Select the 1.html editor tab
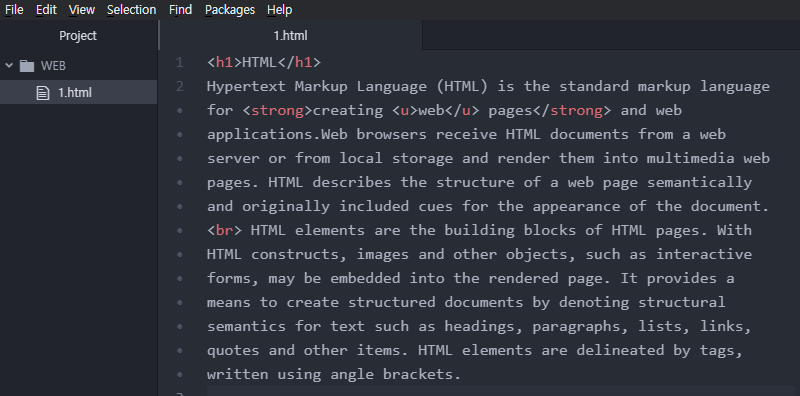The height and width of the screenshot is (396, 800). 291,36
